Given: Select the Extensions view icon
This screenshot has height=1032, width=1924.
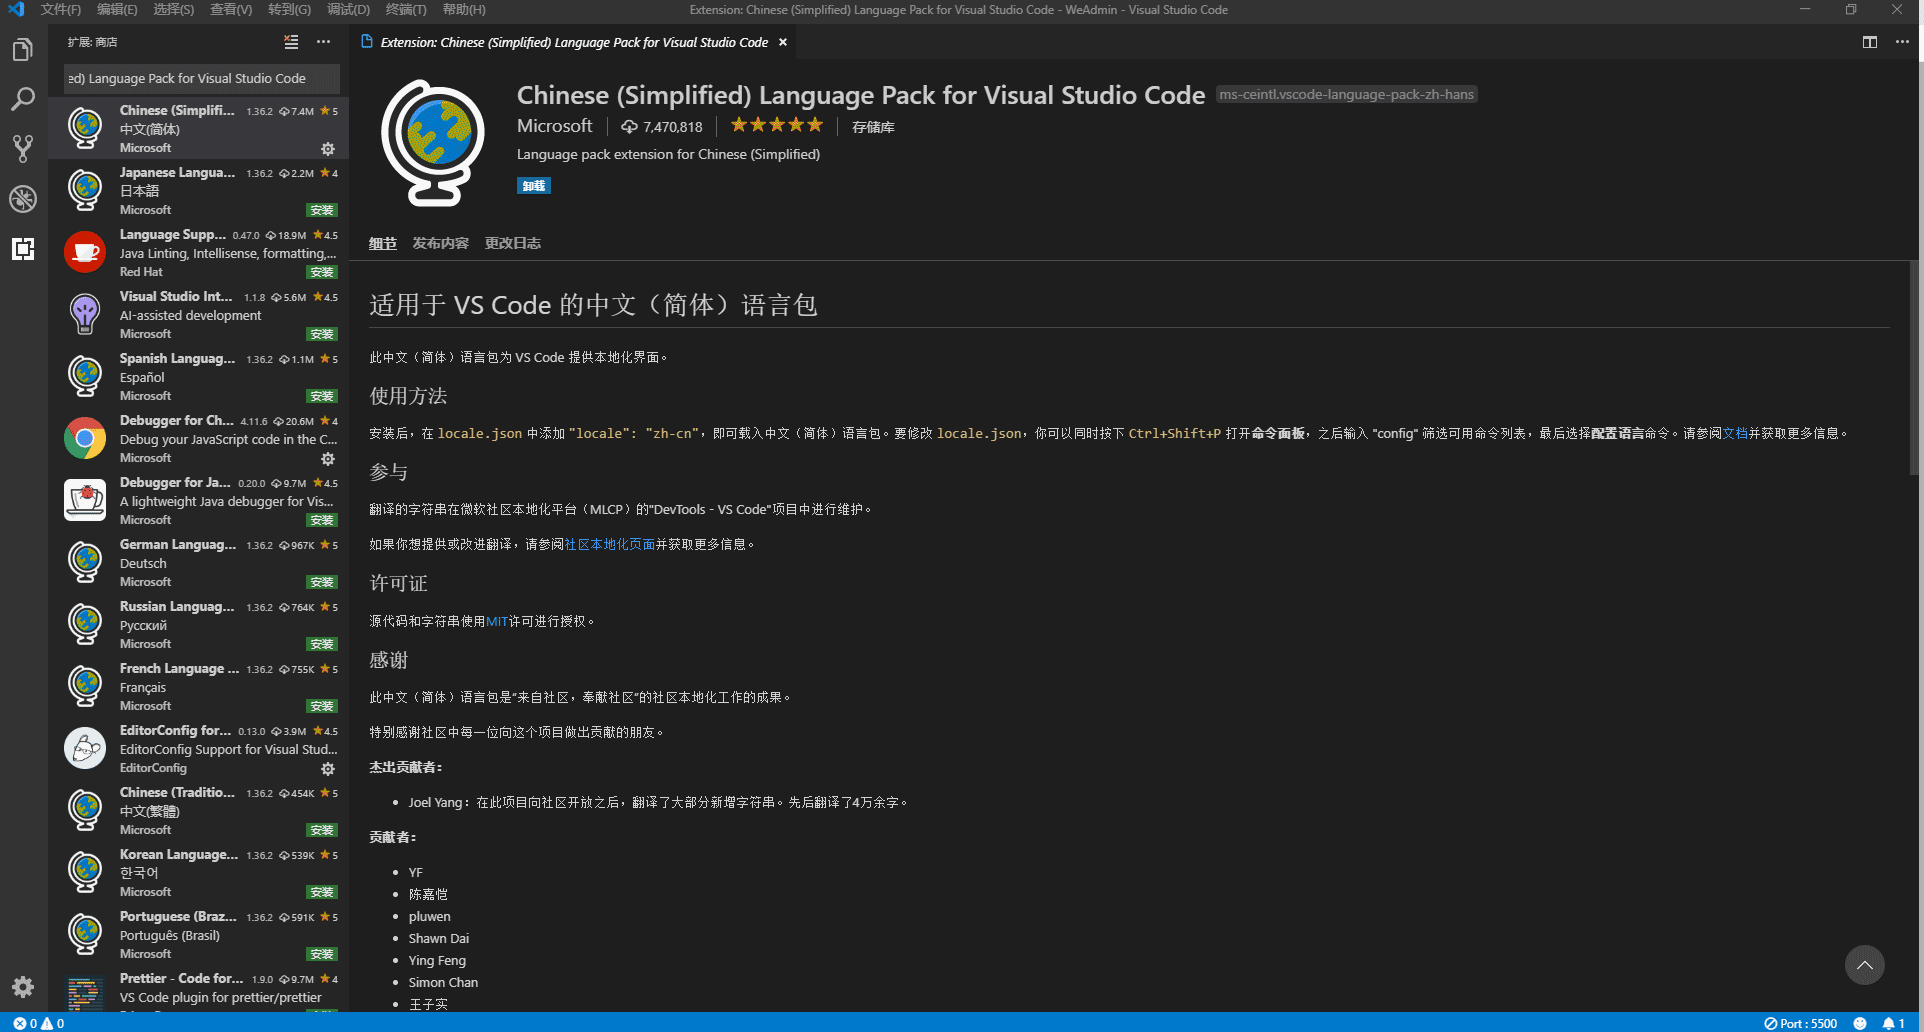Looking at the screenshot, I should point(22,249).
